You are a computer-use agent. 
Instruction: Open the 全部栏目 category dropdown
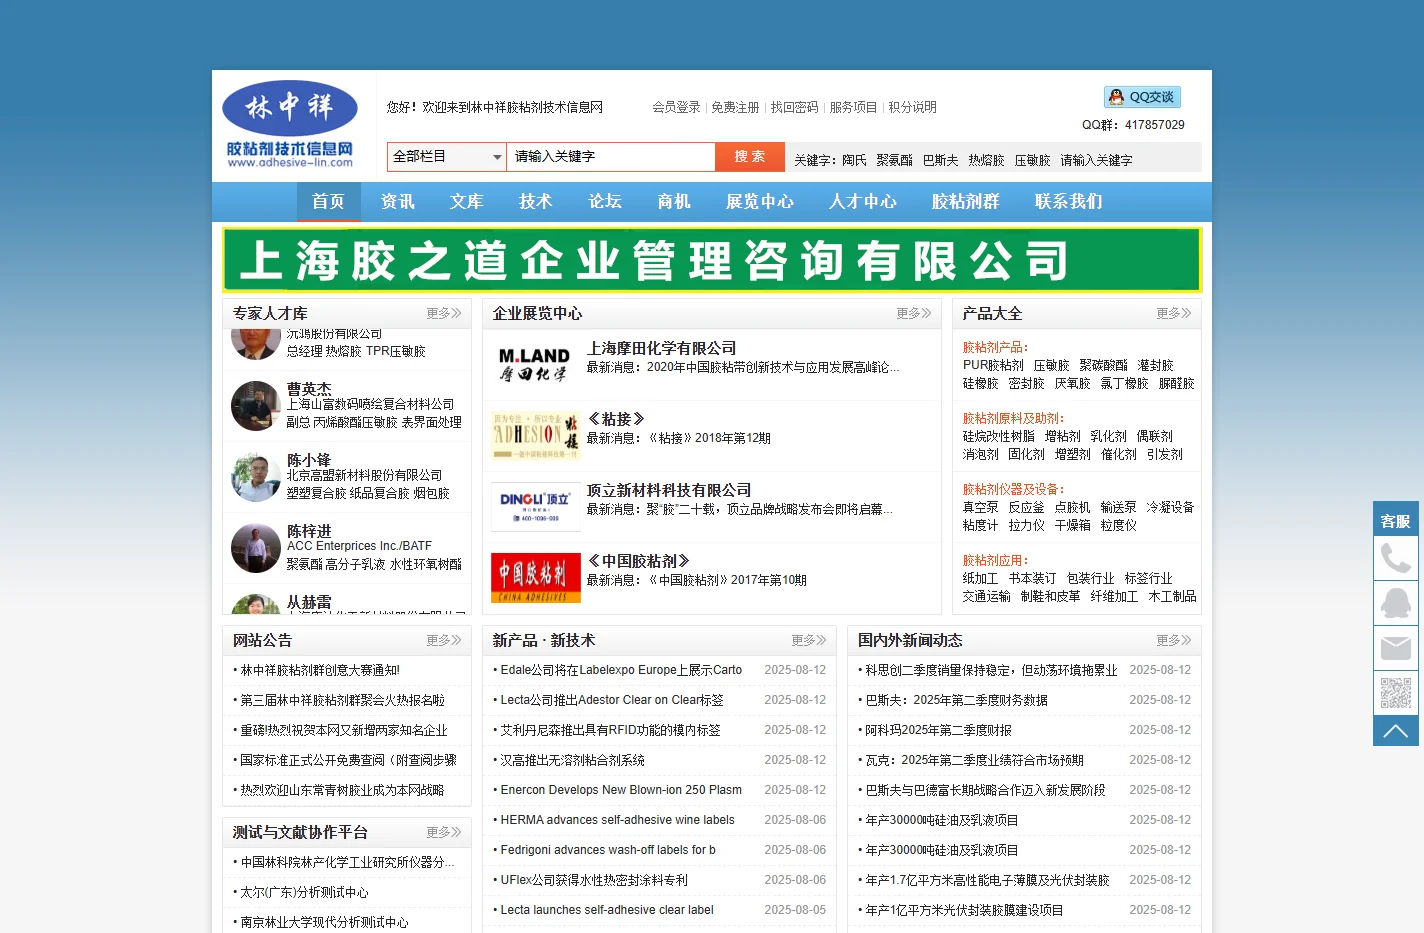447,157
